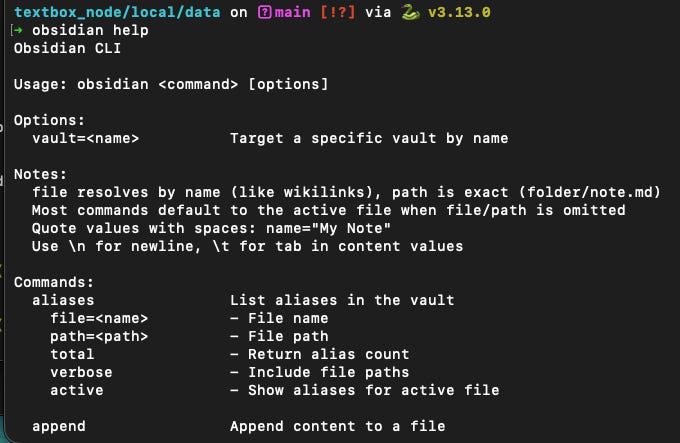Click the vault=<name> option
This screenshot has width=680, height=443.
(x=85, y=138)
